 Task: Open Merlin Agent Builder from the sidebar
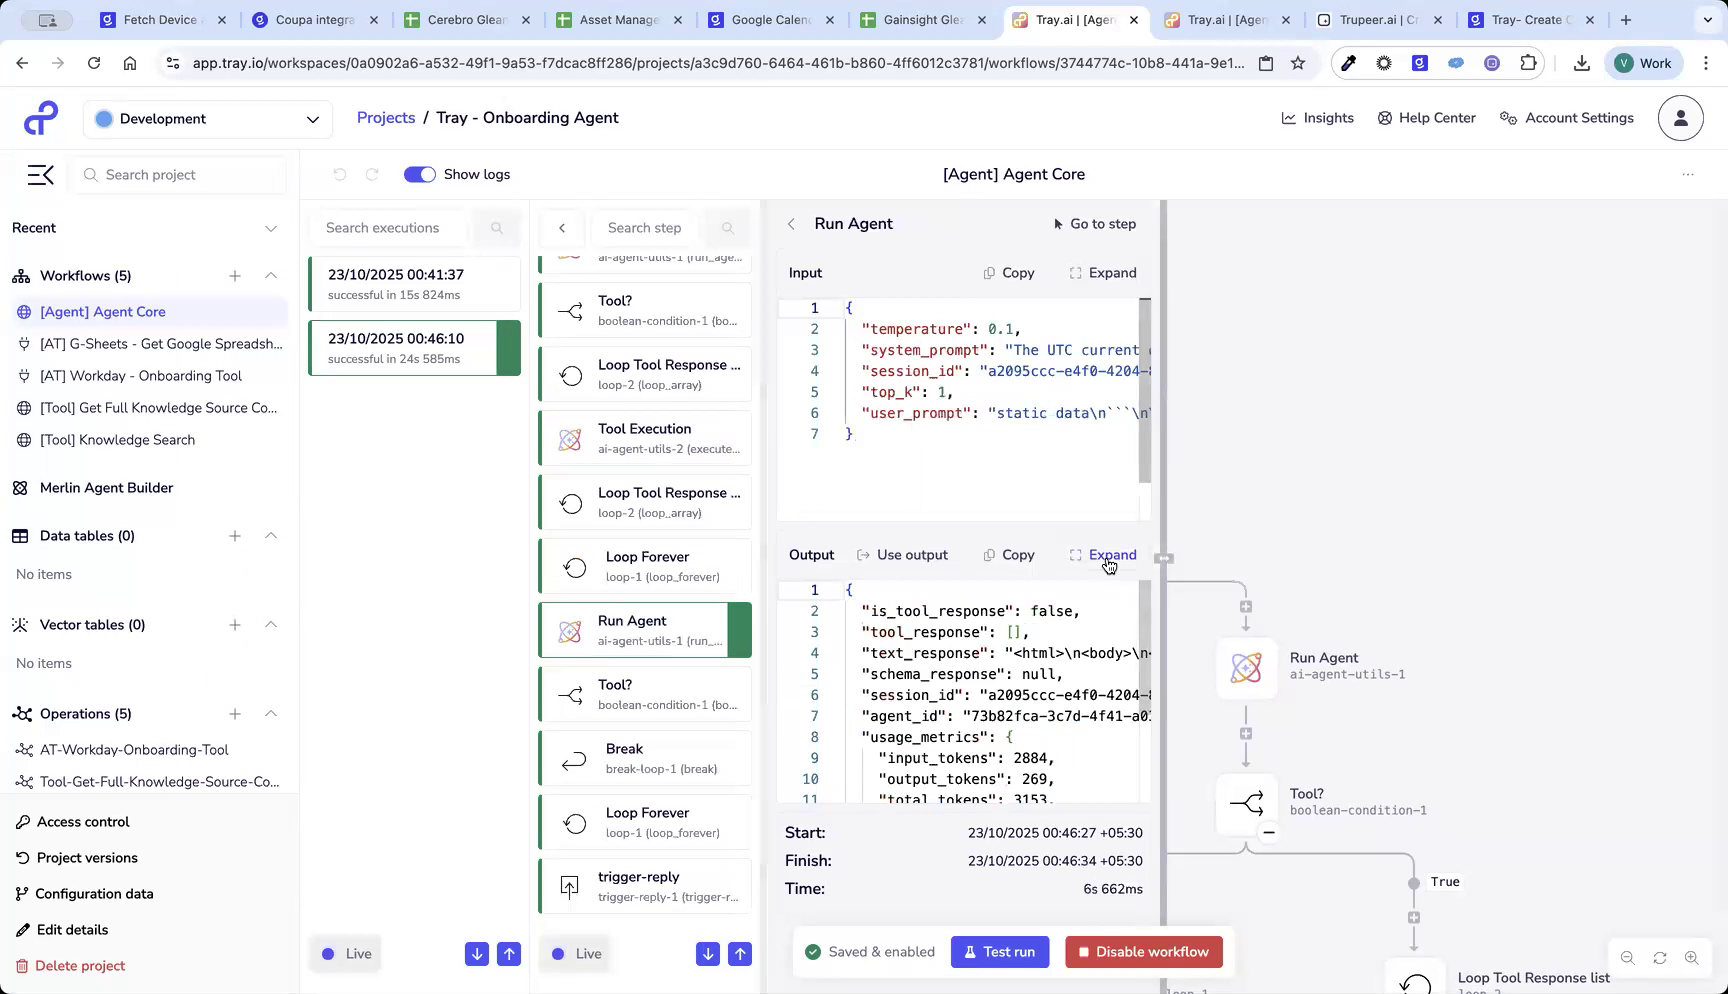point(105,488)
